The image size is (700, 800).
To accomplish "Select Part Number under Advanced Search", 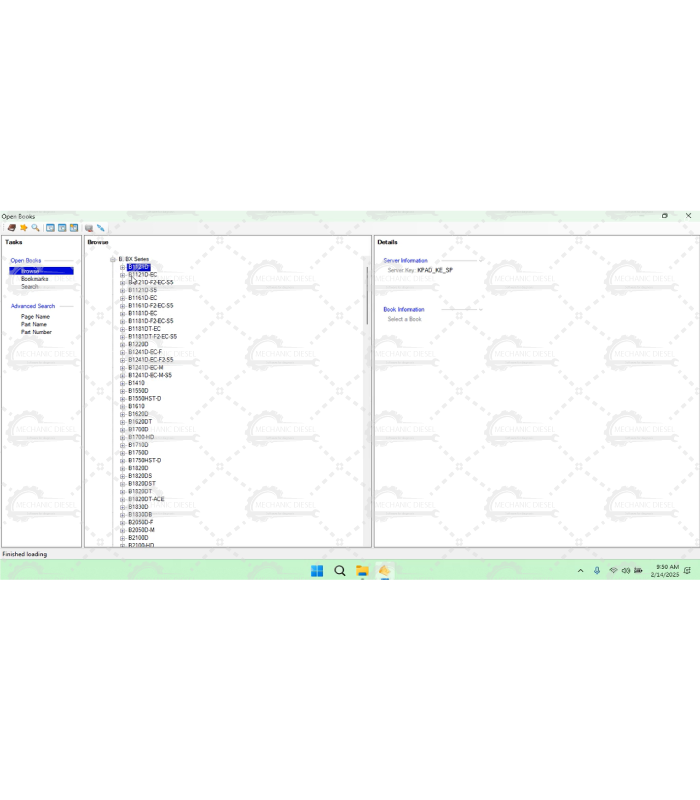I will pyautogui.click(x=36, y=332).
